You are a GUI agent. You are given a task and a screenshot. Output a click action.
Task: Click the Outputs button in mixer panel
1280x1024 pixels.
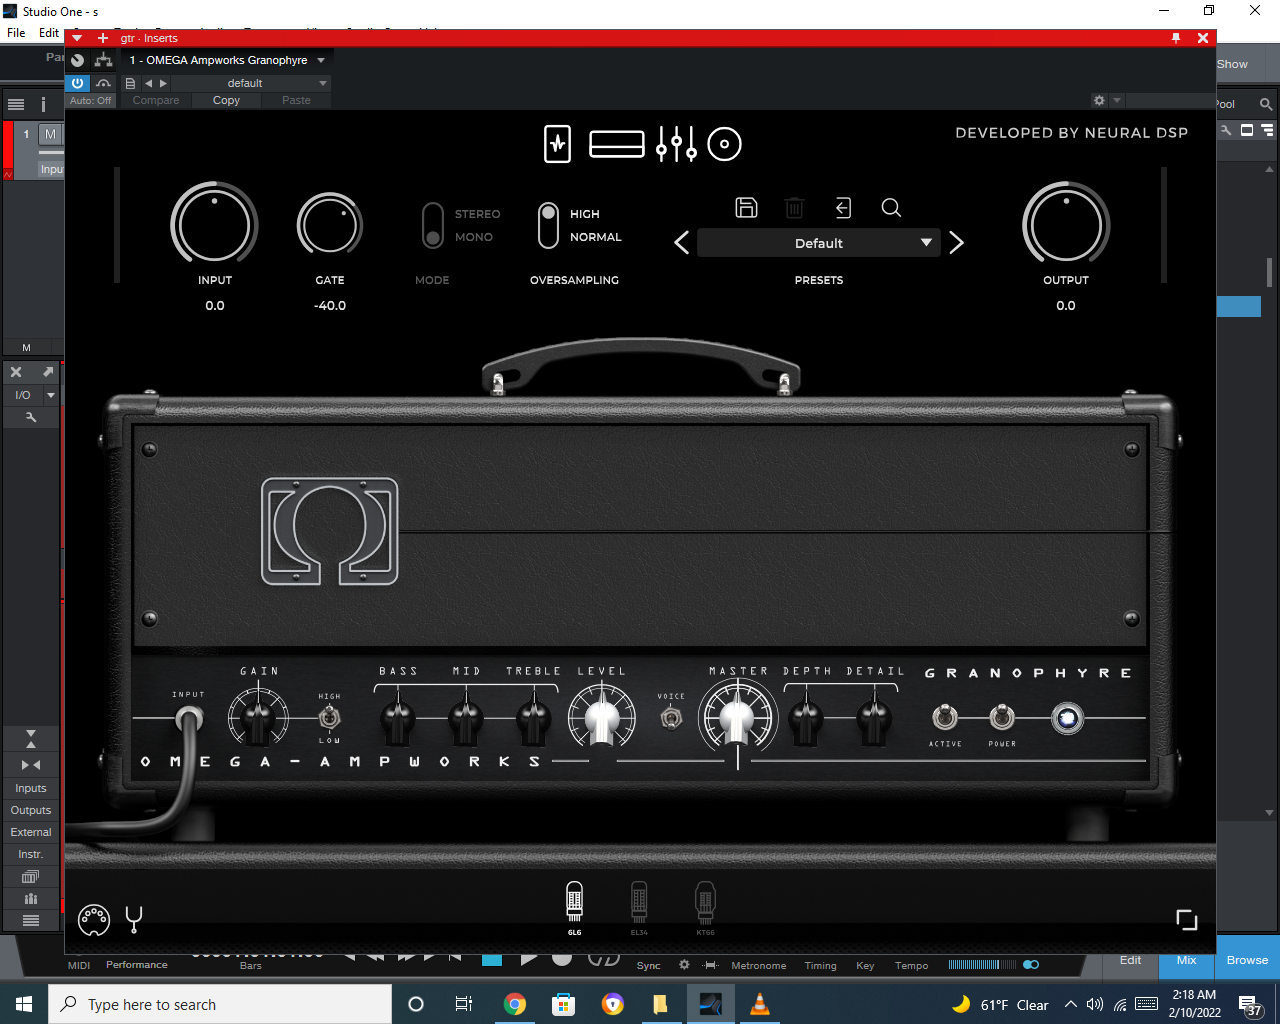click(31, 810)
